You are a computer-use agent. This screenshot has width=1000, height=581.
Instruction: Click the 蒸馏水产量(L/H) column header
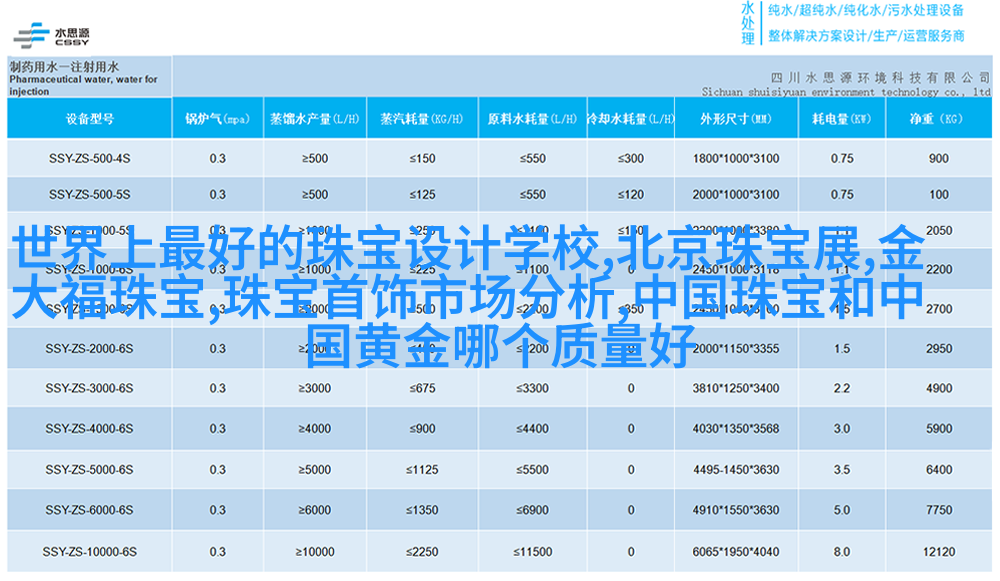(314, 119)
